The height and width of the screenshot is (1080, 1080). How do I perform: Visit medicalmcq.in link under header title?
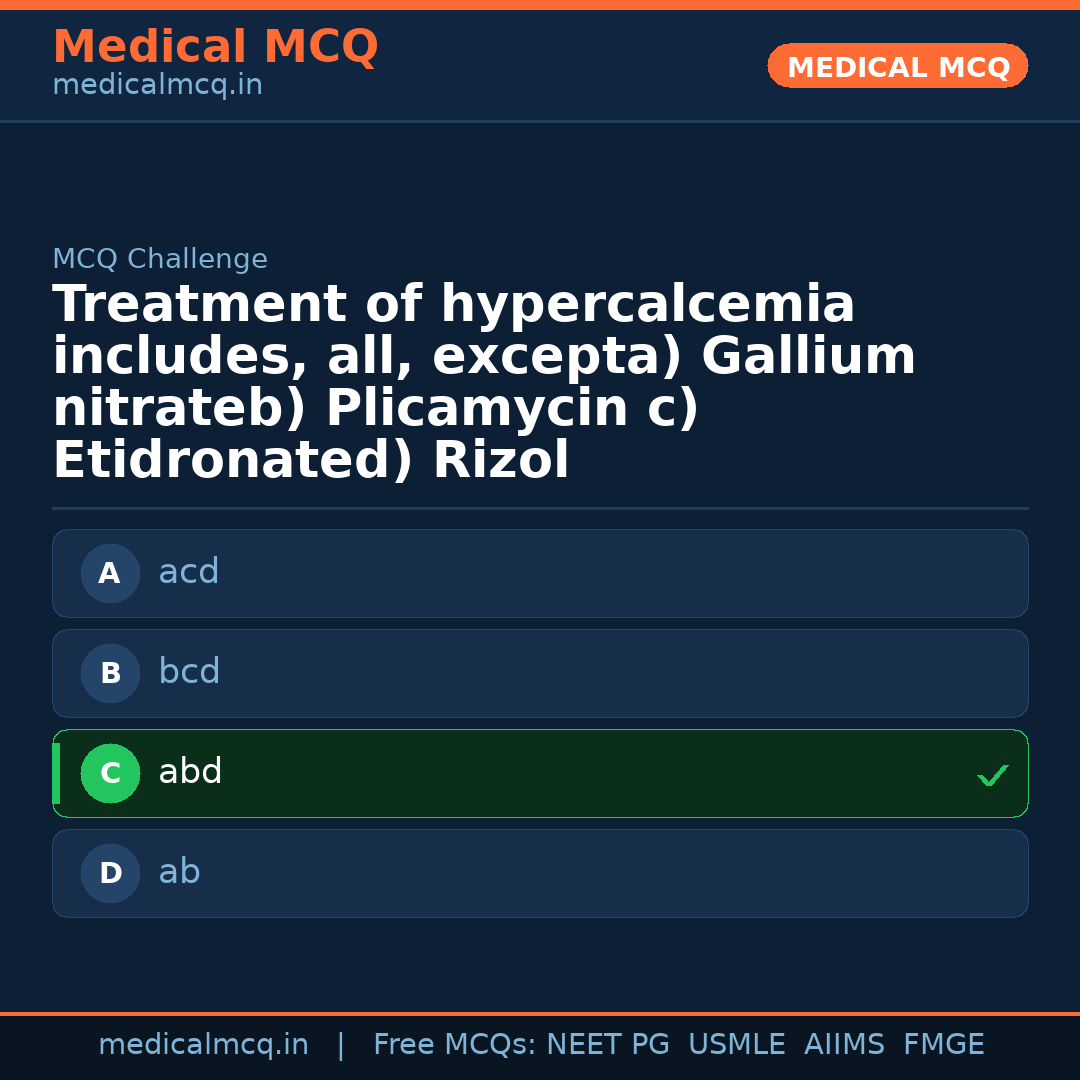click(157, 85)
